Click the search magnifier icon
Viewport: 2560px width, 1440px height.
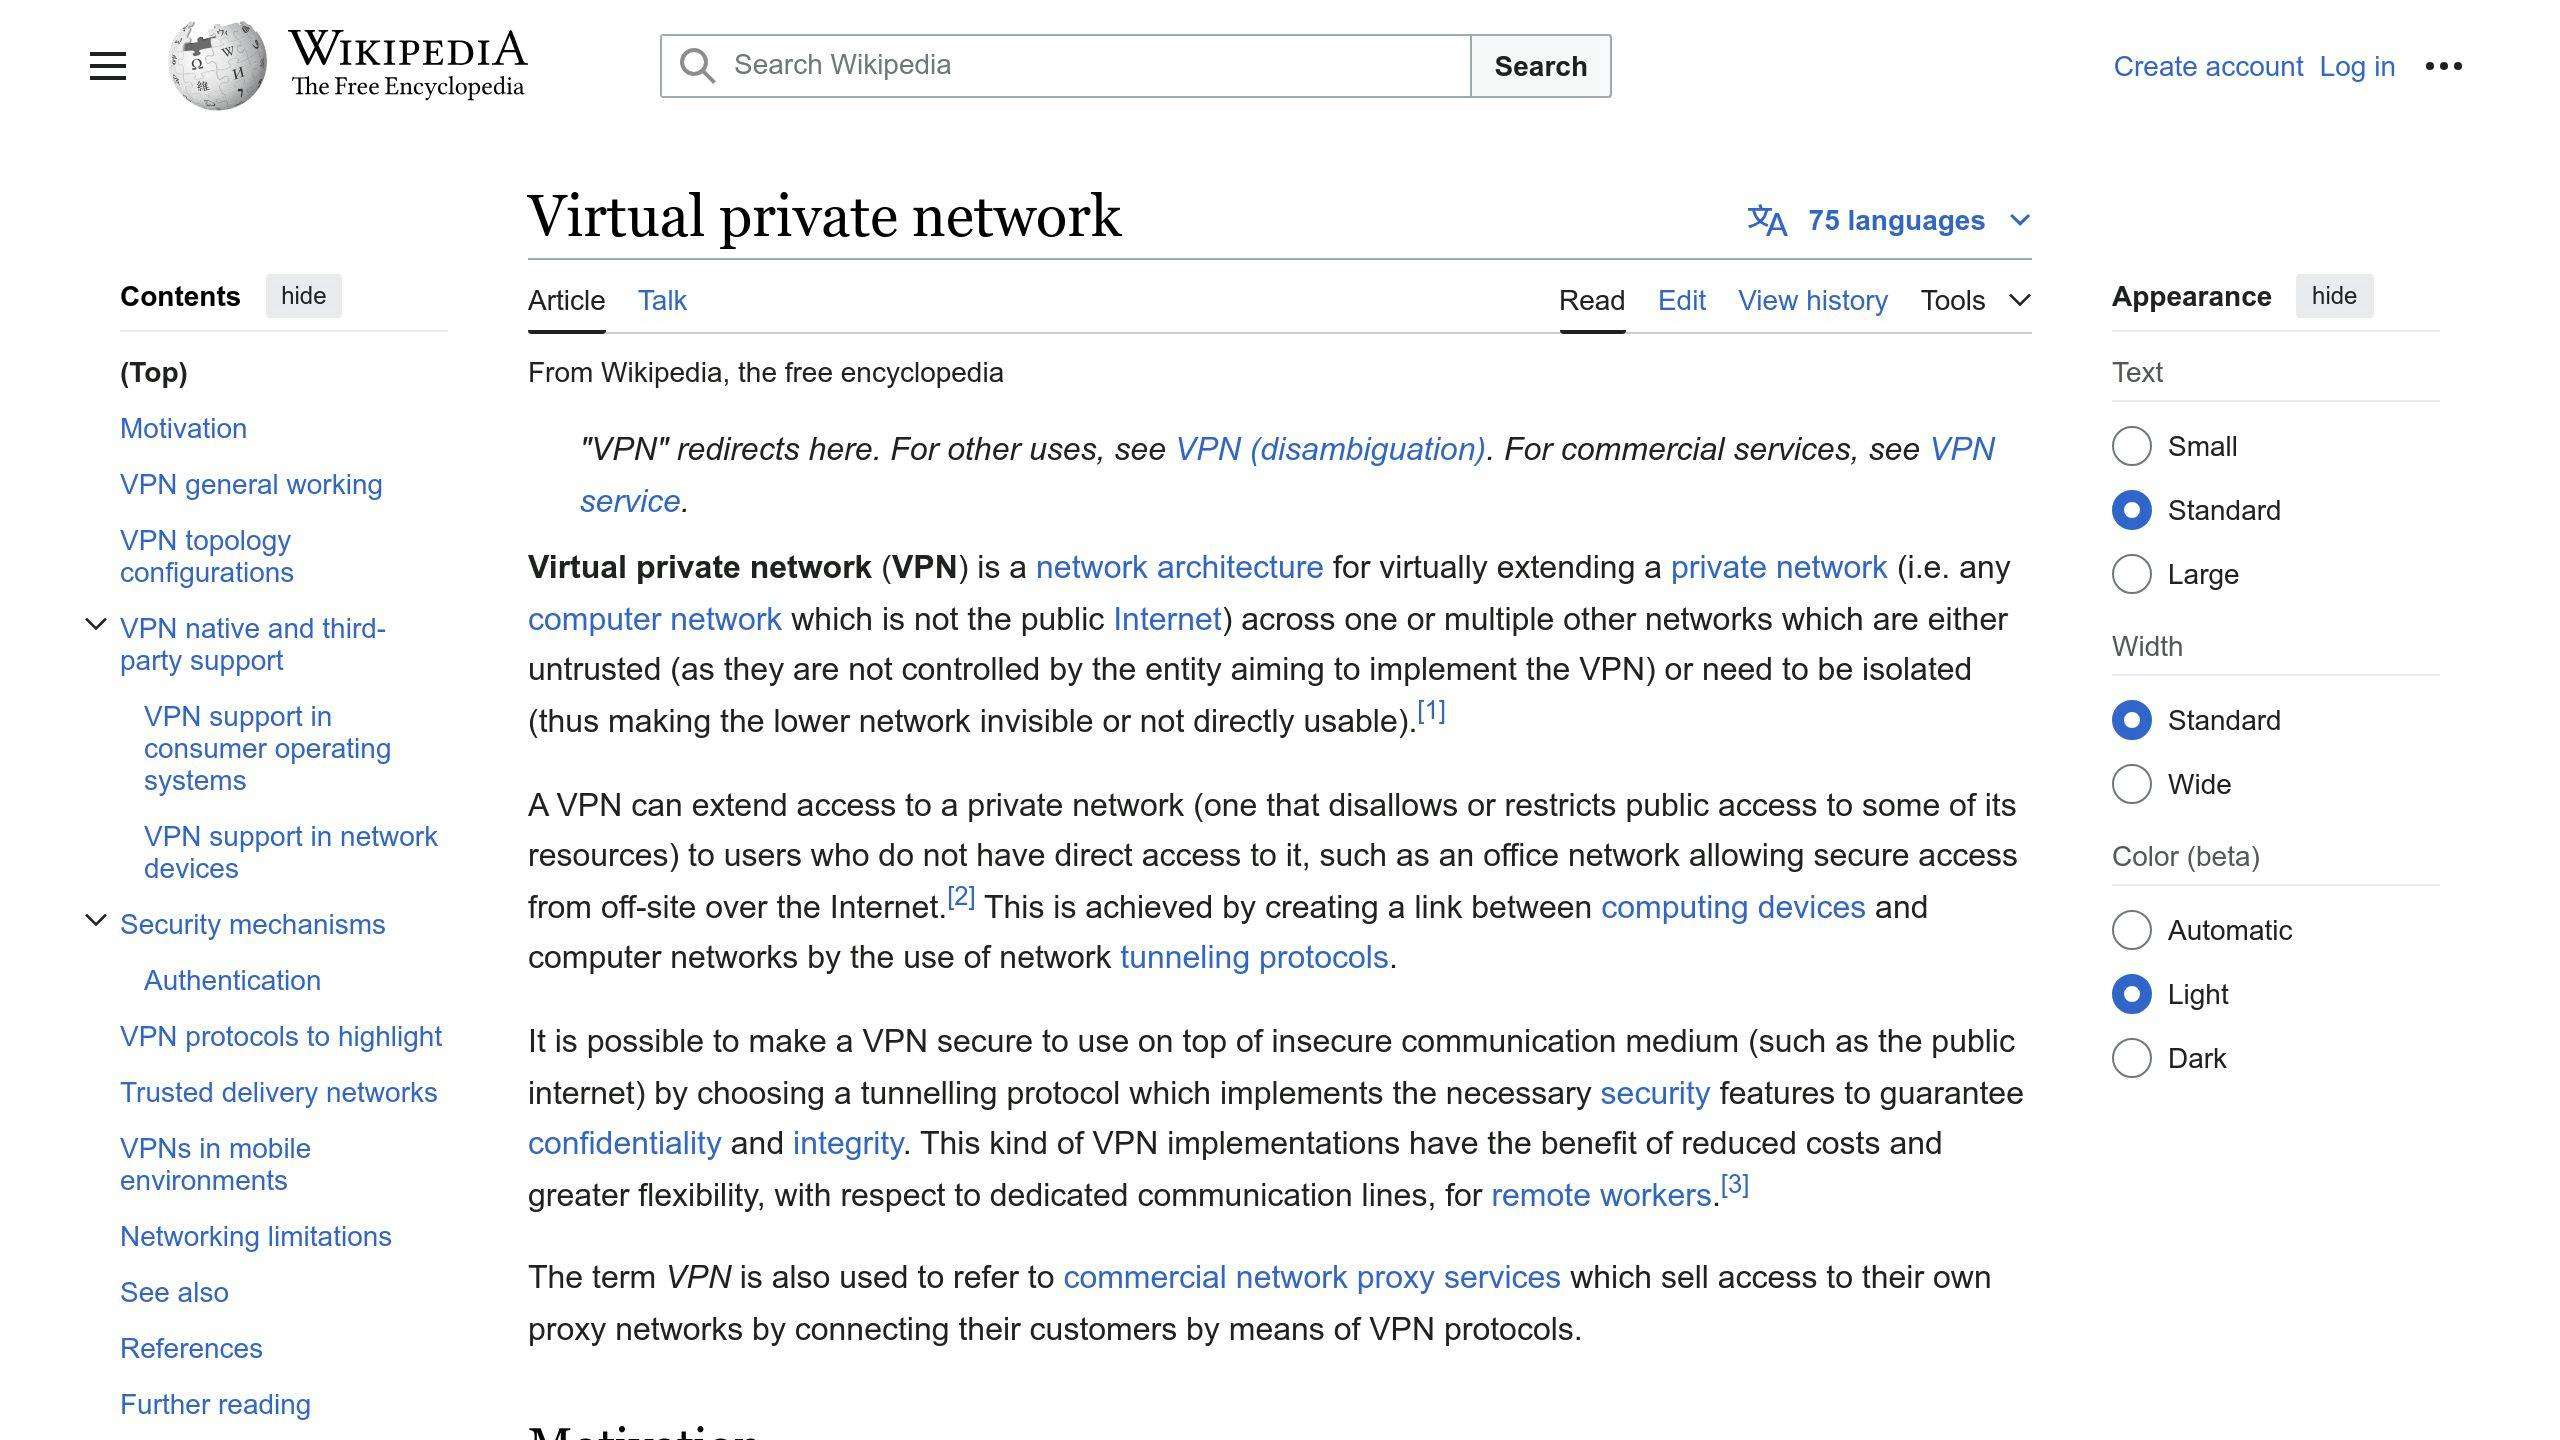[697, 66]
